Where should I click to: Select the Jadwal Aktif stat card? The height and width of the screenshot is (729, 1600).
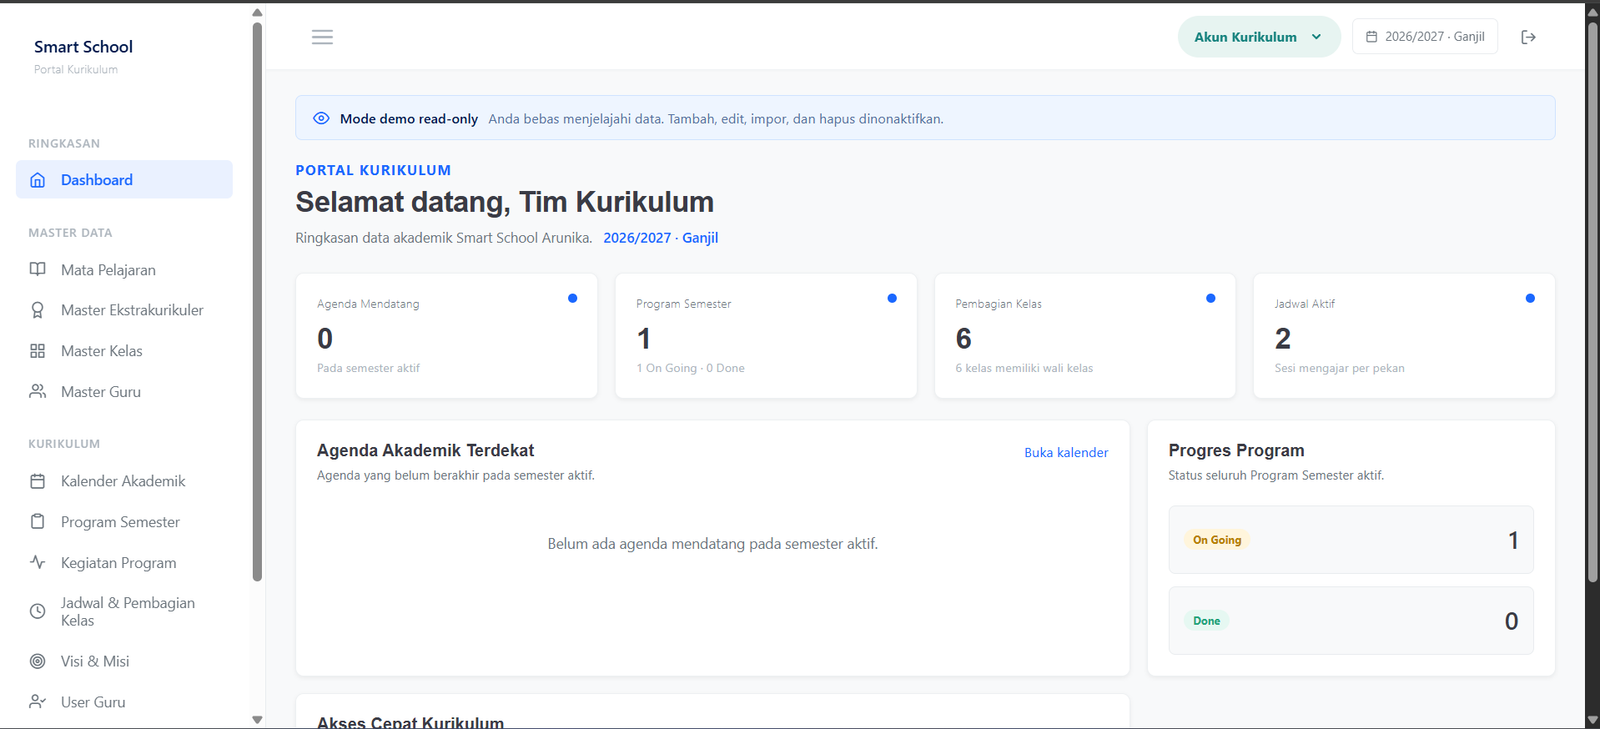[1404, 336]
